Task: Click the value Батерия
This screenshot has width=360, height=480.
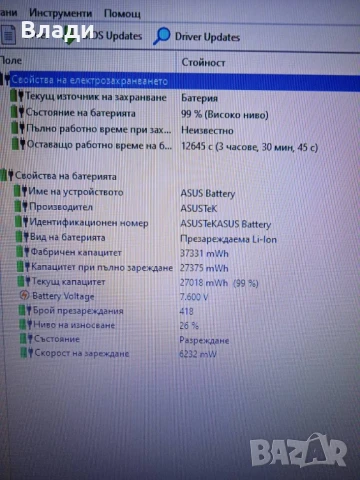Action: pos(199,98)
